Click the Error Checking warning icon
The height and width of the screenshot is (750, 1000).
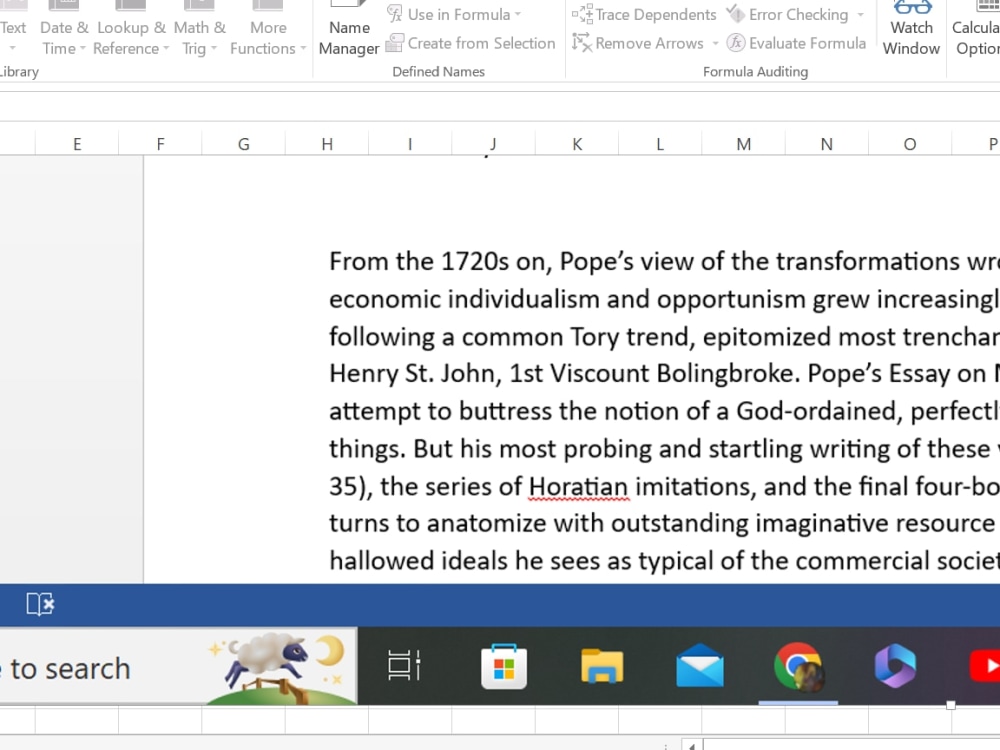click(736, 13)
